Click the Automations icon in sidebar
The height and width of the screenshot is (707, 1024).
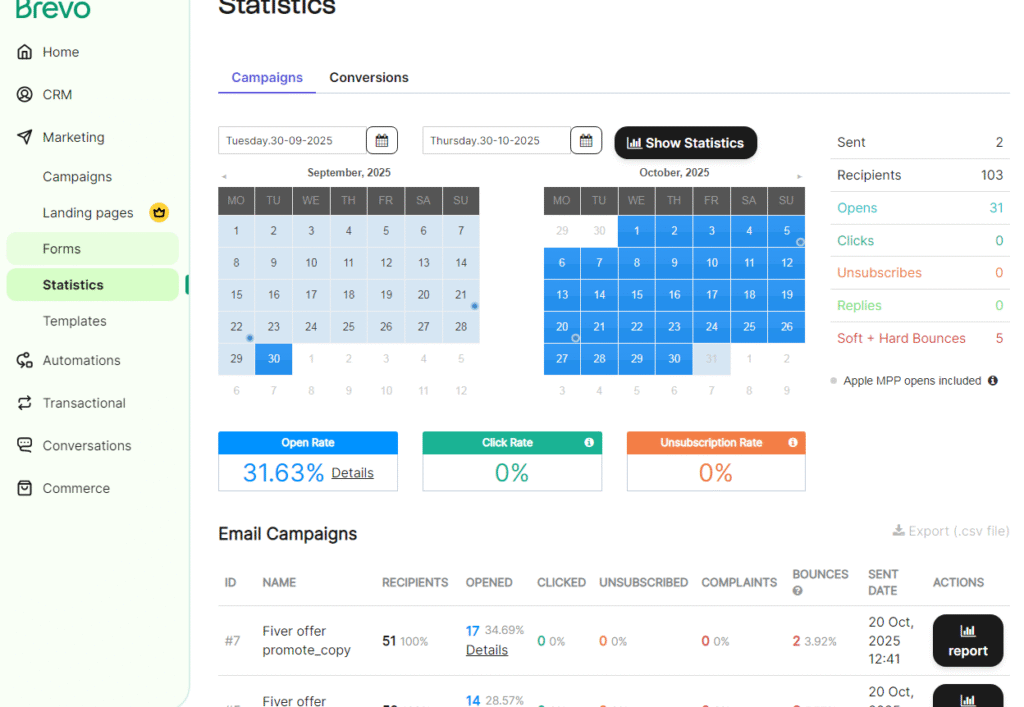25,361
